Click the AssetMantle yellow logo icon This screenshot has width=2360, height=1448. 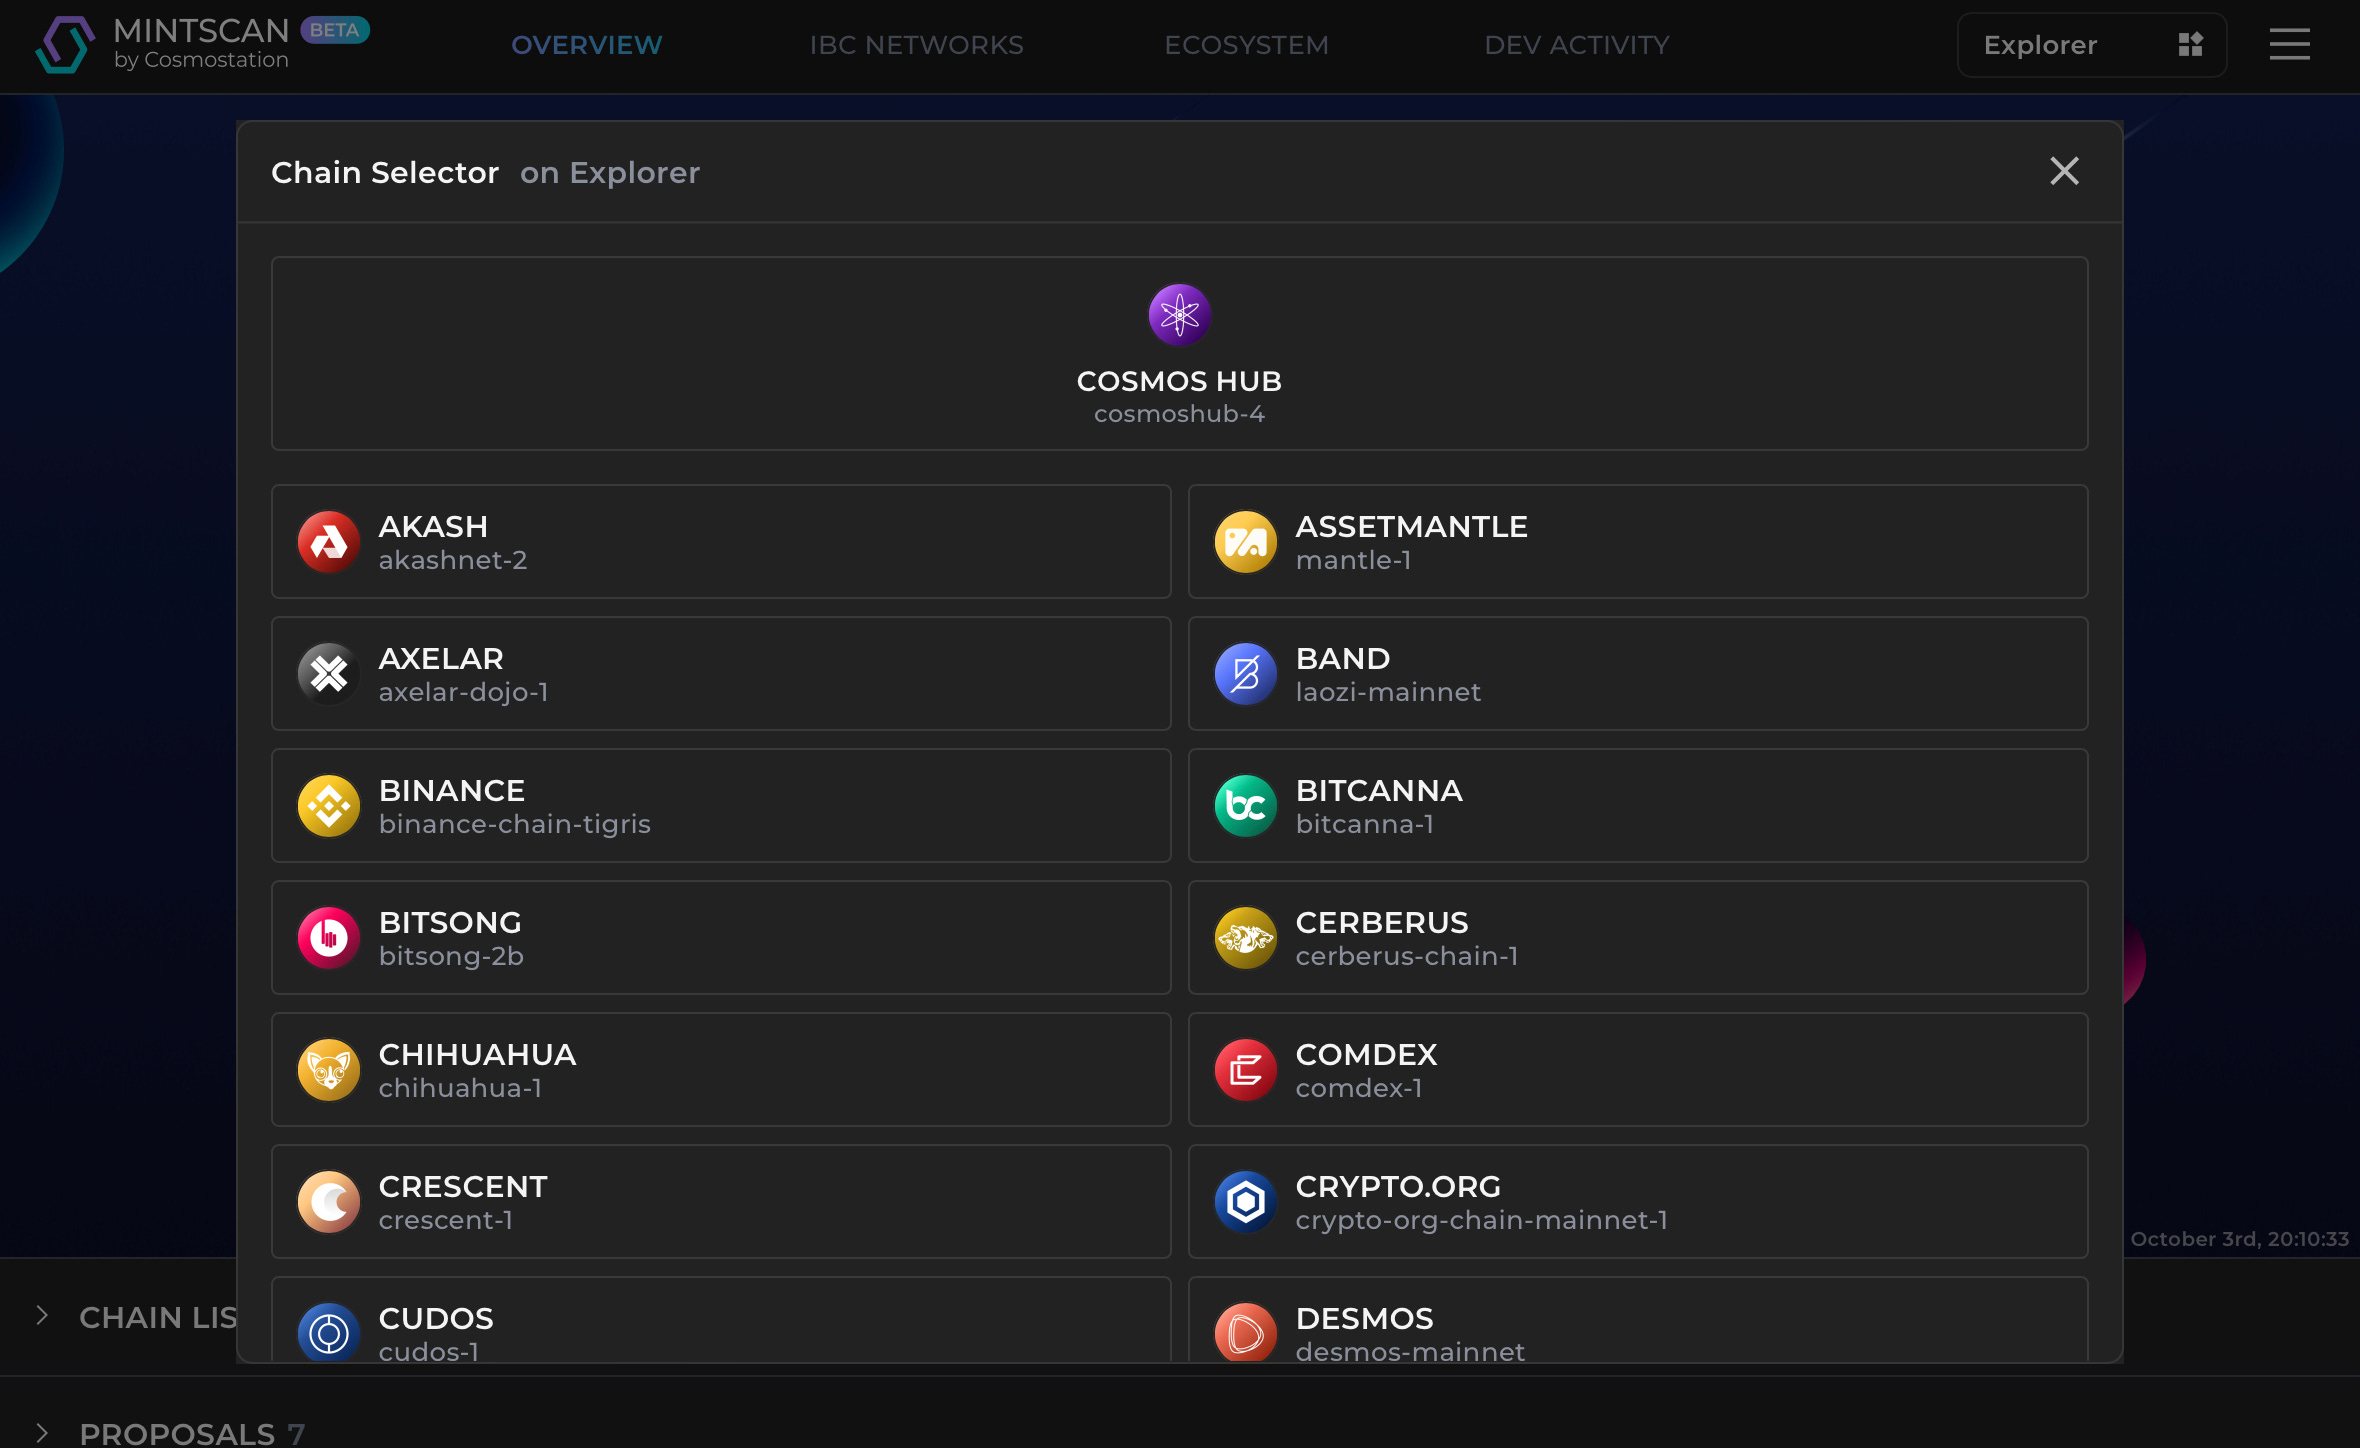1245,542
